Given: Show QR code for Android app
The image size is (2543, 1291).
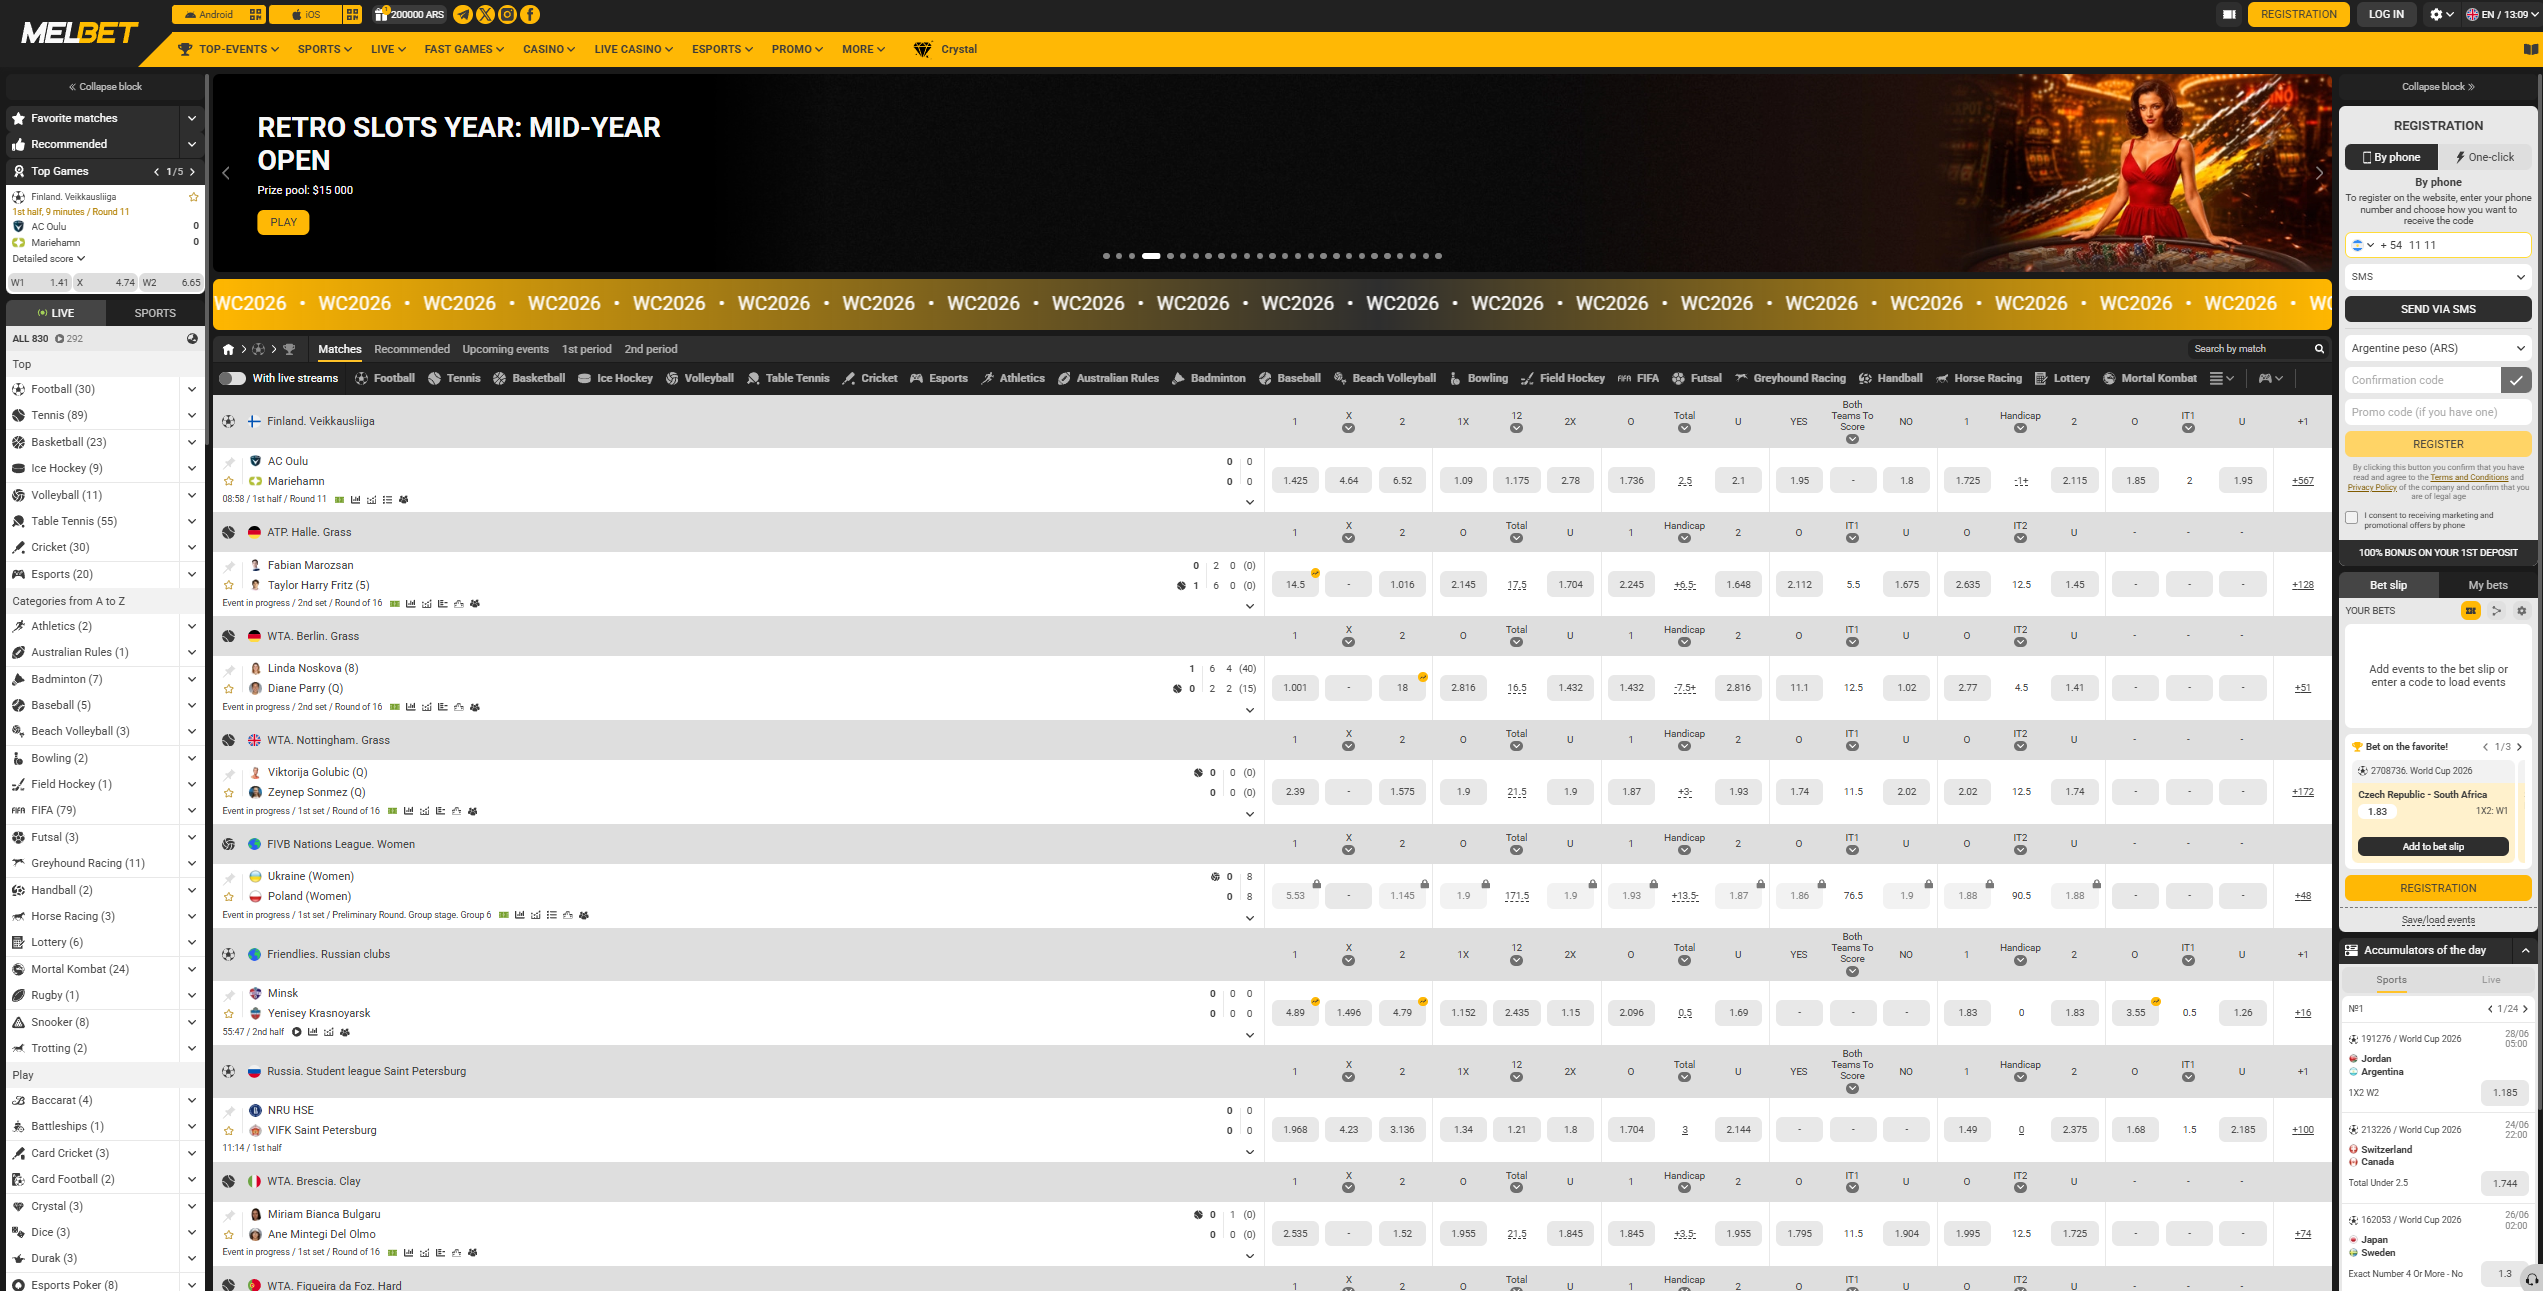Looking at the screenshot, I should [255, 14].
